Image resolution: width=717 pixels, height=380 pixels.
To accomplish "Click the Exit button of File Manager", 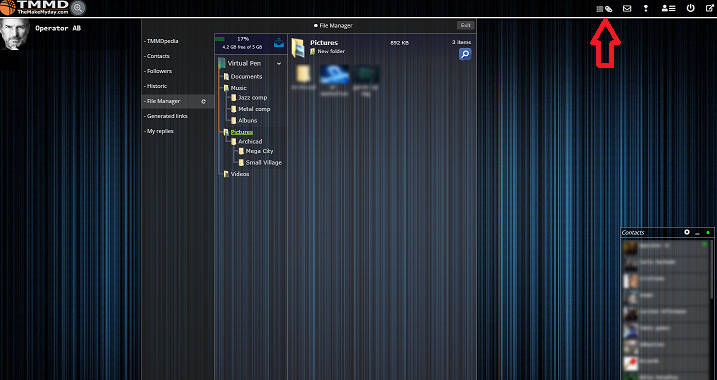I will click(x=466, y=26).
